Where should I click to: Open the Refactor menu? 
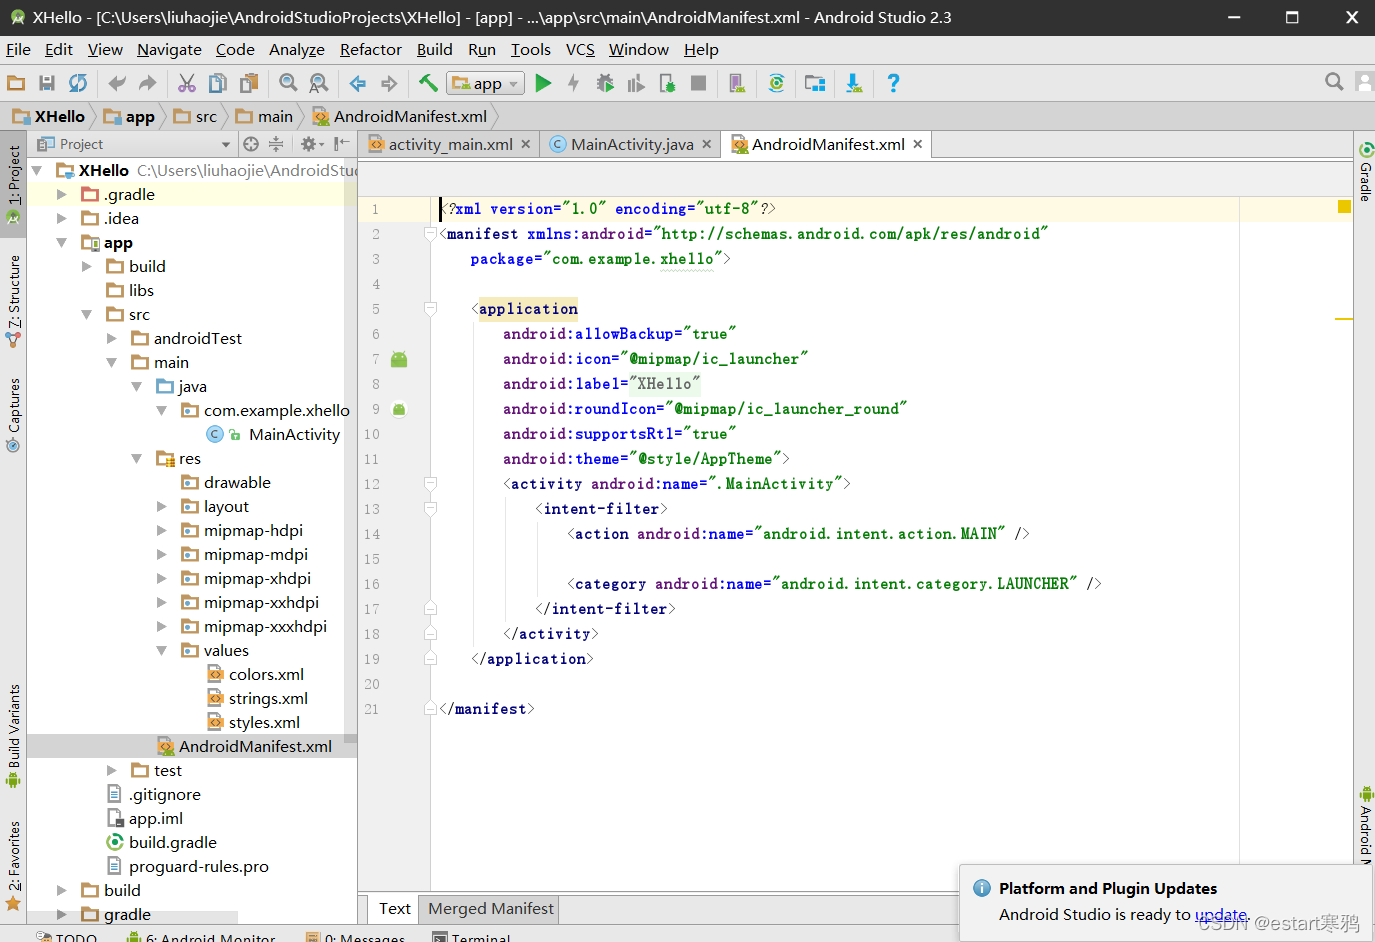point(370,50)
